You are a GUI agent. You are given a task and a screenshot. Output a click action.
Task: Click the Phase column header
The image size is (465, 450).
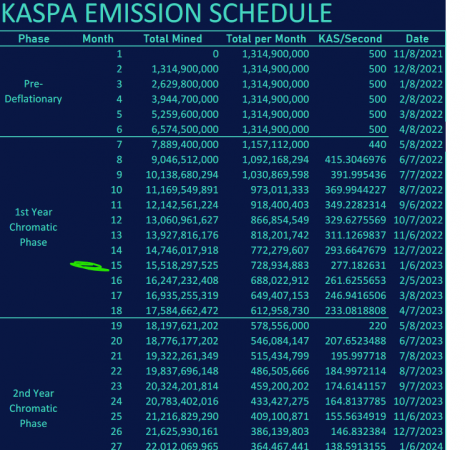click(34, 39)
